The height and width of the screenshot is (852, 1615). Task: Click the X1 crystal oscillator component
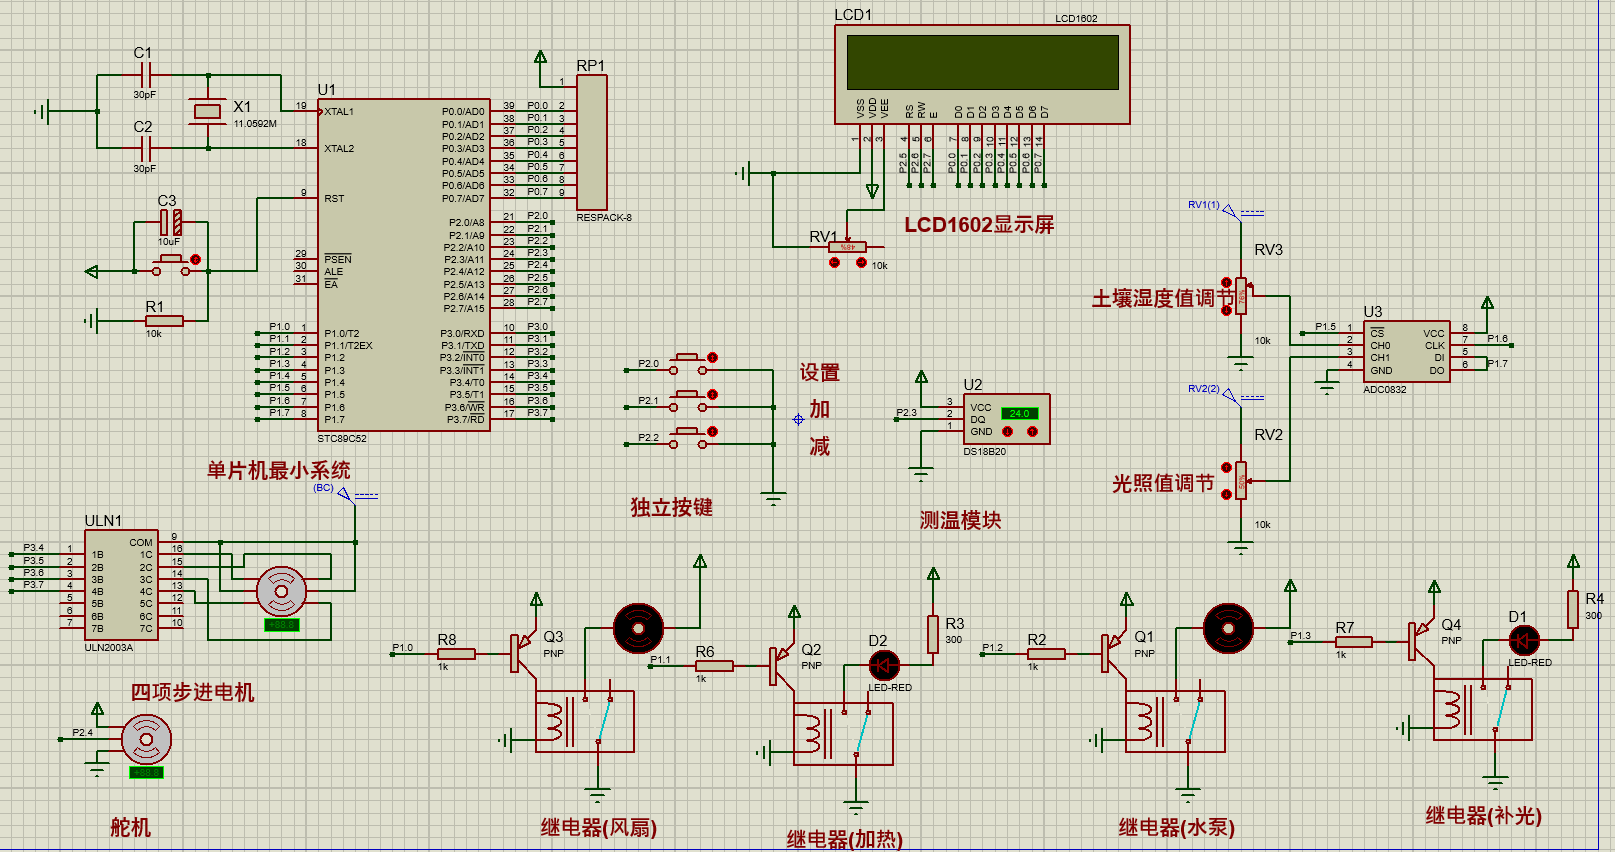pos(208,111)
